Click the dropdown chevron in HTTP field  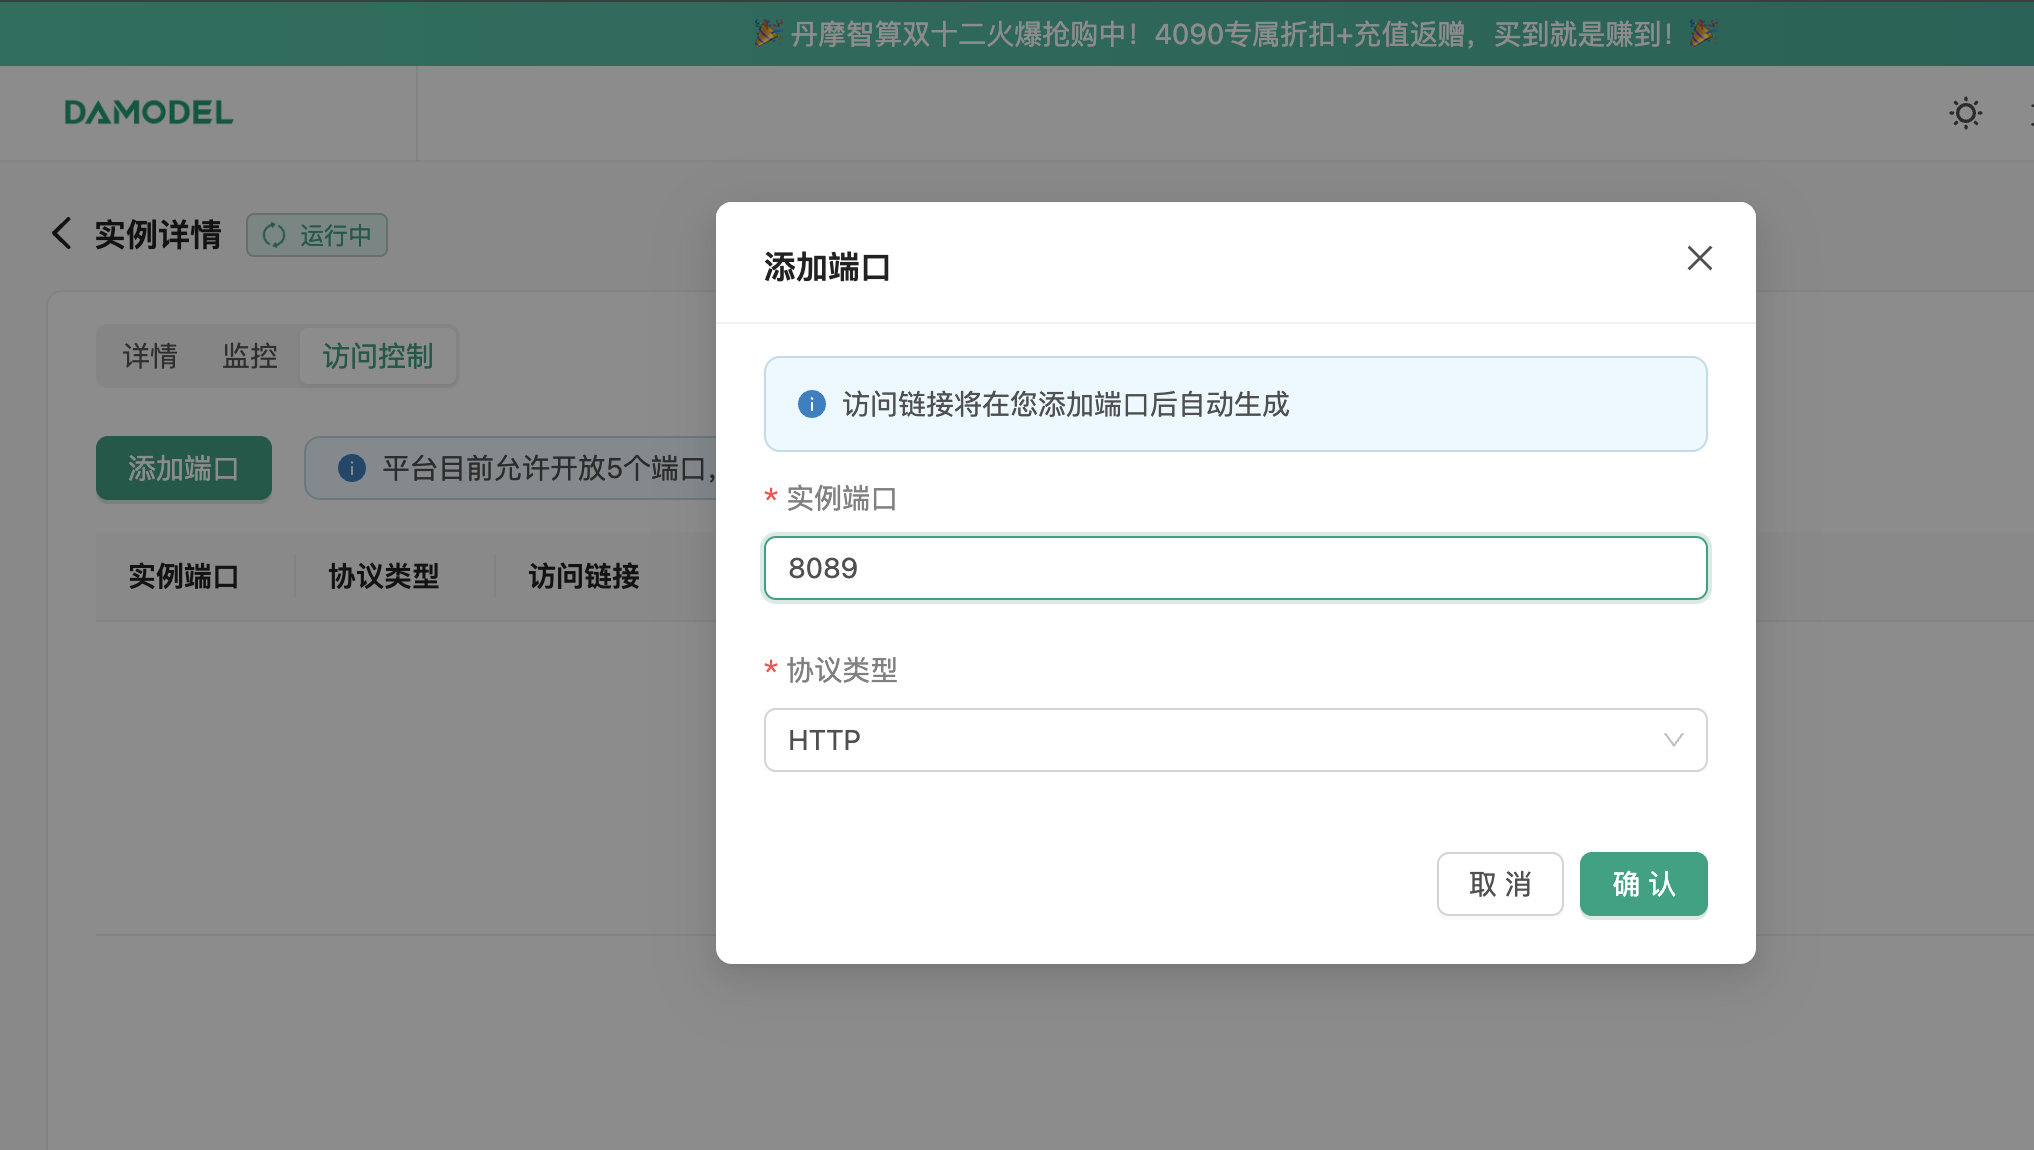click(x=1673, y=740)
